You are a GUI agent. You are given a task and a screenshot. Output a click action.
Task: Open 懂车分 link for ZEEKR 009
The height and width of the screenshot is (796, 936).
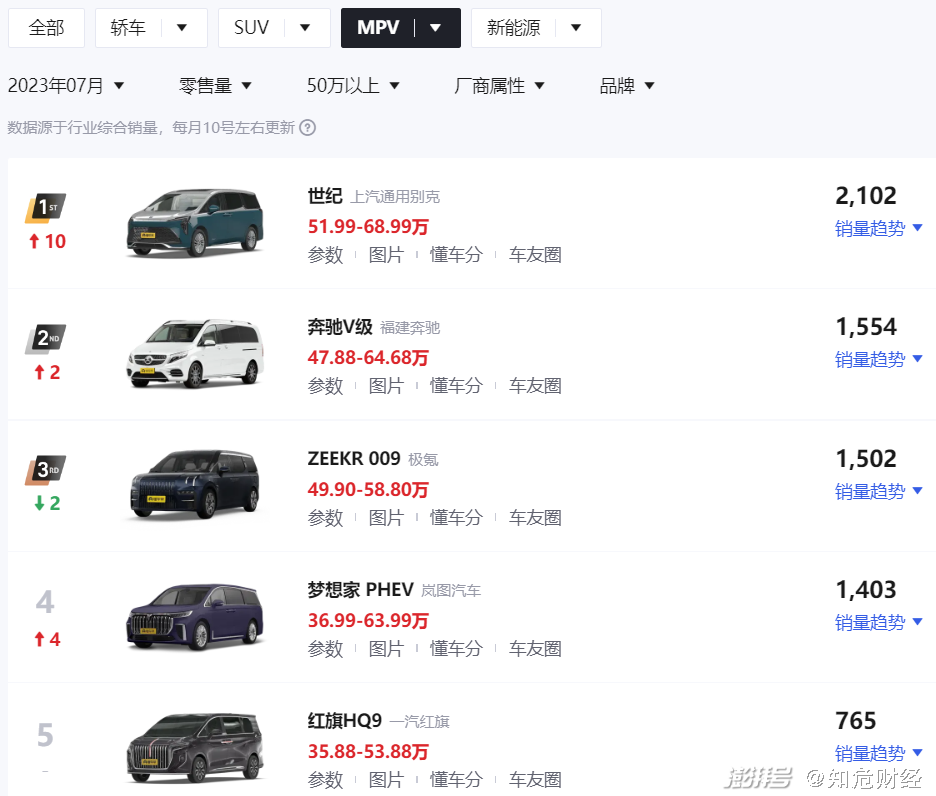coord(456,518)
